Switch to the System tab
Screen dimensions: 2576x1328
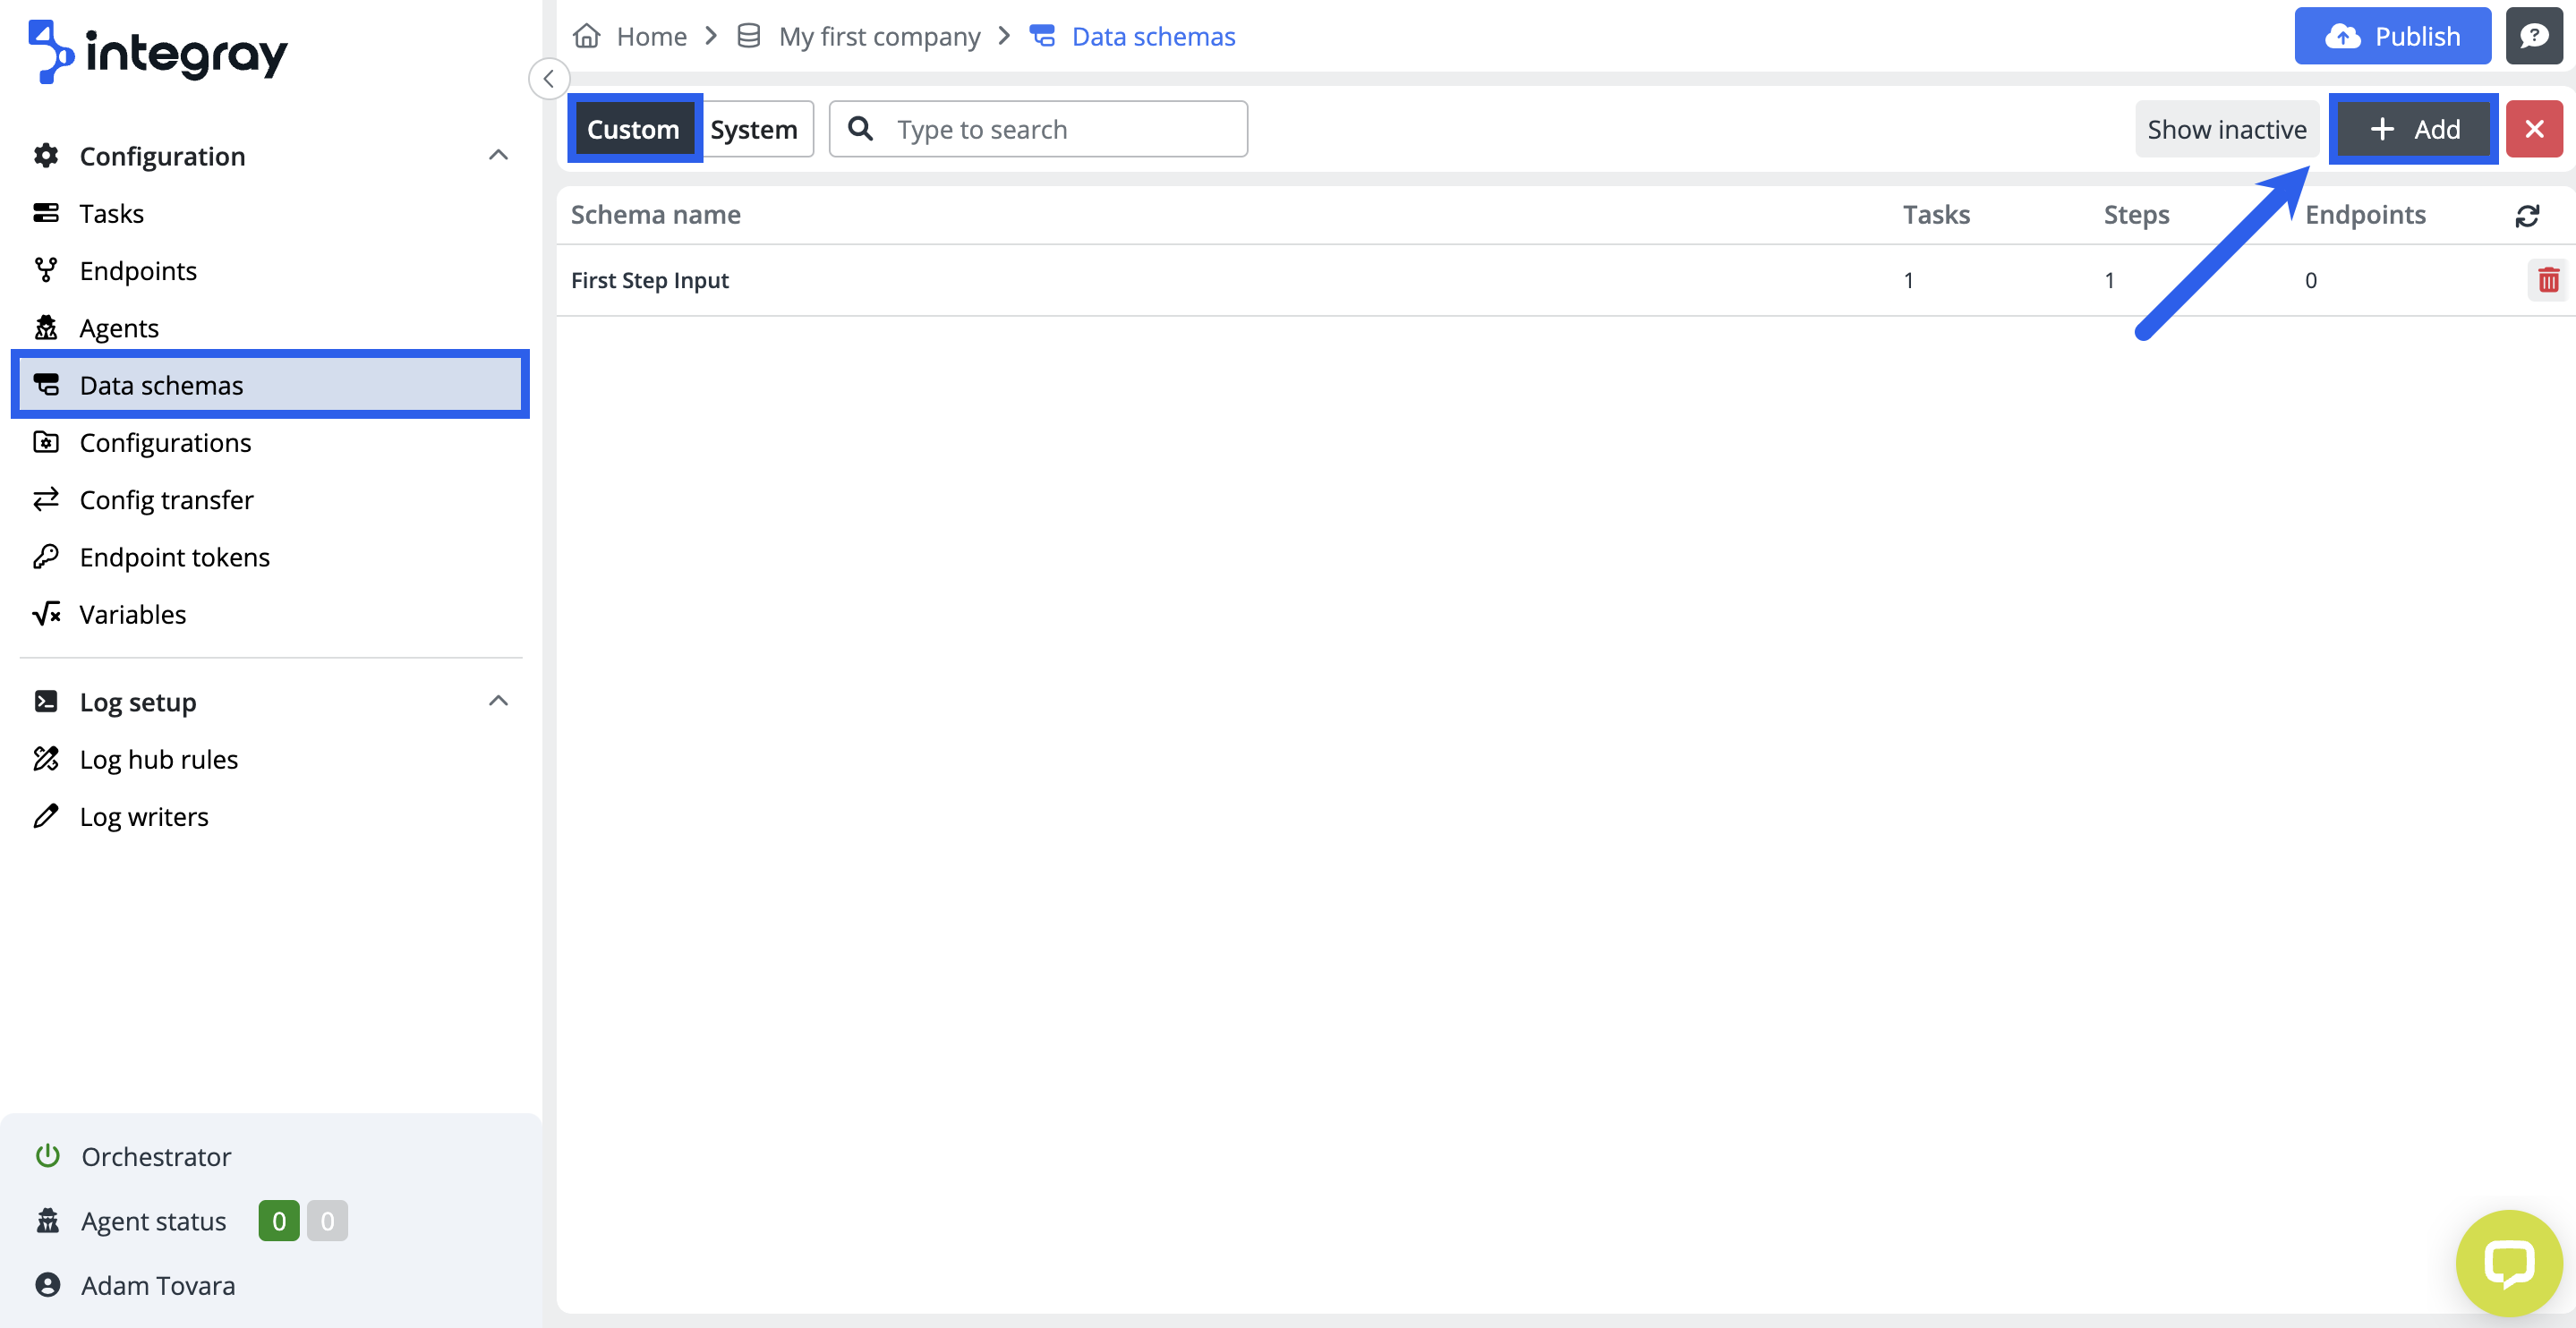click(753, 129)
